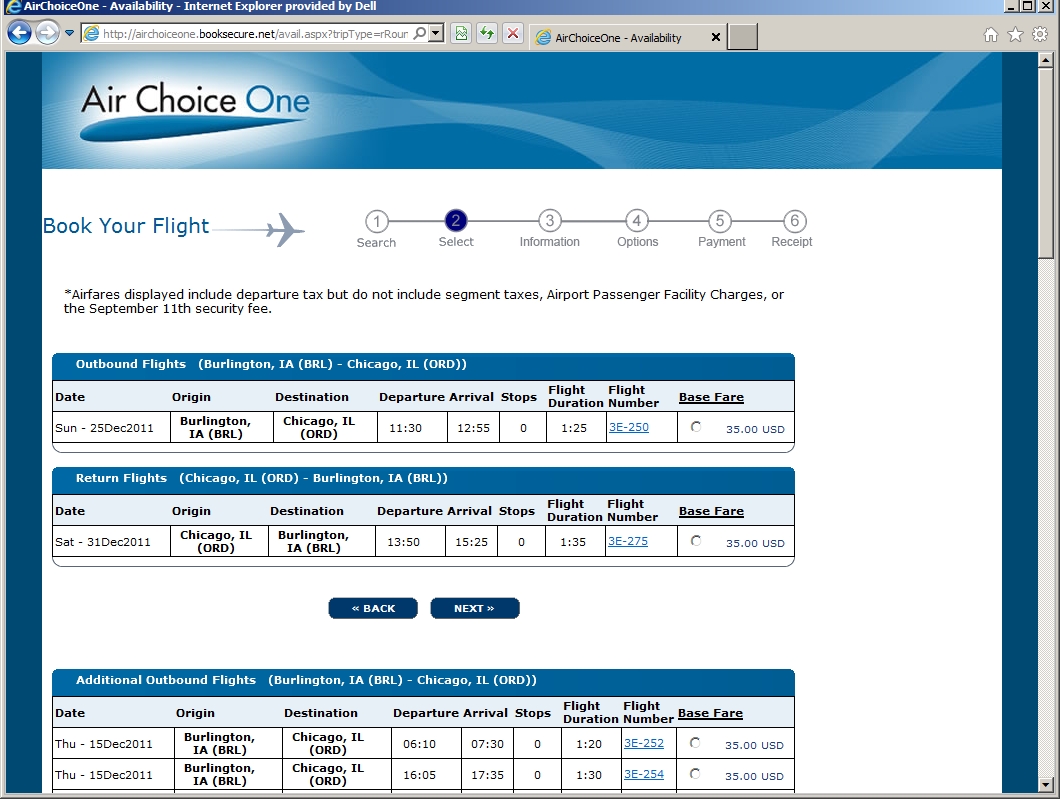Image resolution: width=1060 pixels, height=799 pixels.
Task: Select the 3E-254 fare radio
Action: pos(695,774)
